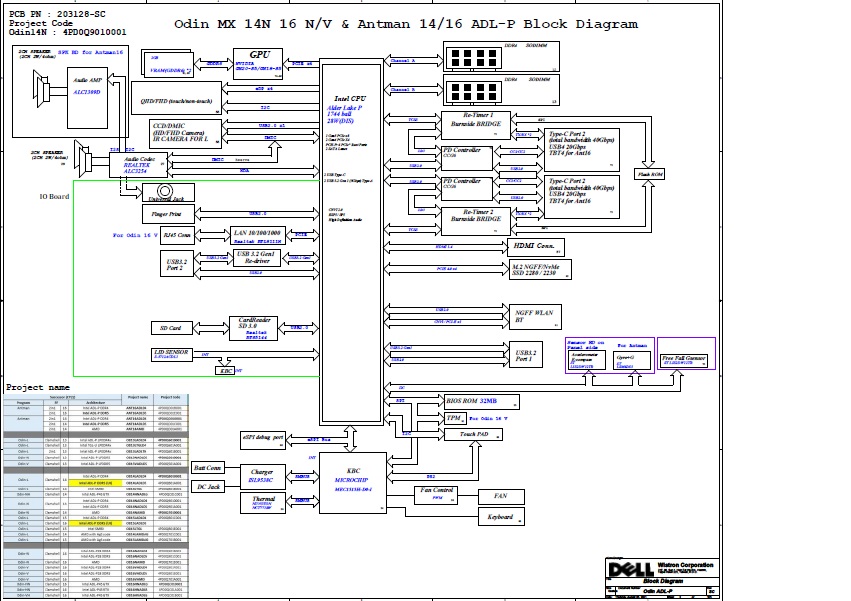
Task: Click the Thermal sensor block
Action: [x=263, y=503]
